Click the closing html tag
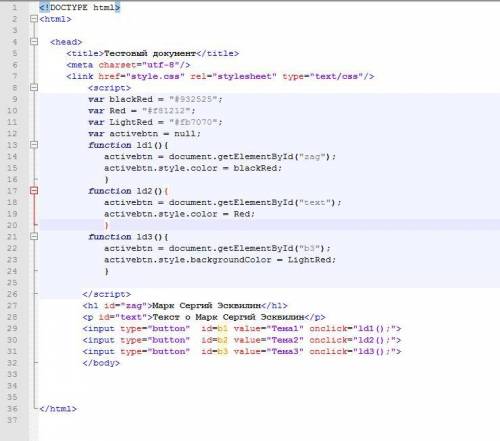 (58, 409)
